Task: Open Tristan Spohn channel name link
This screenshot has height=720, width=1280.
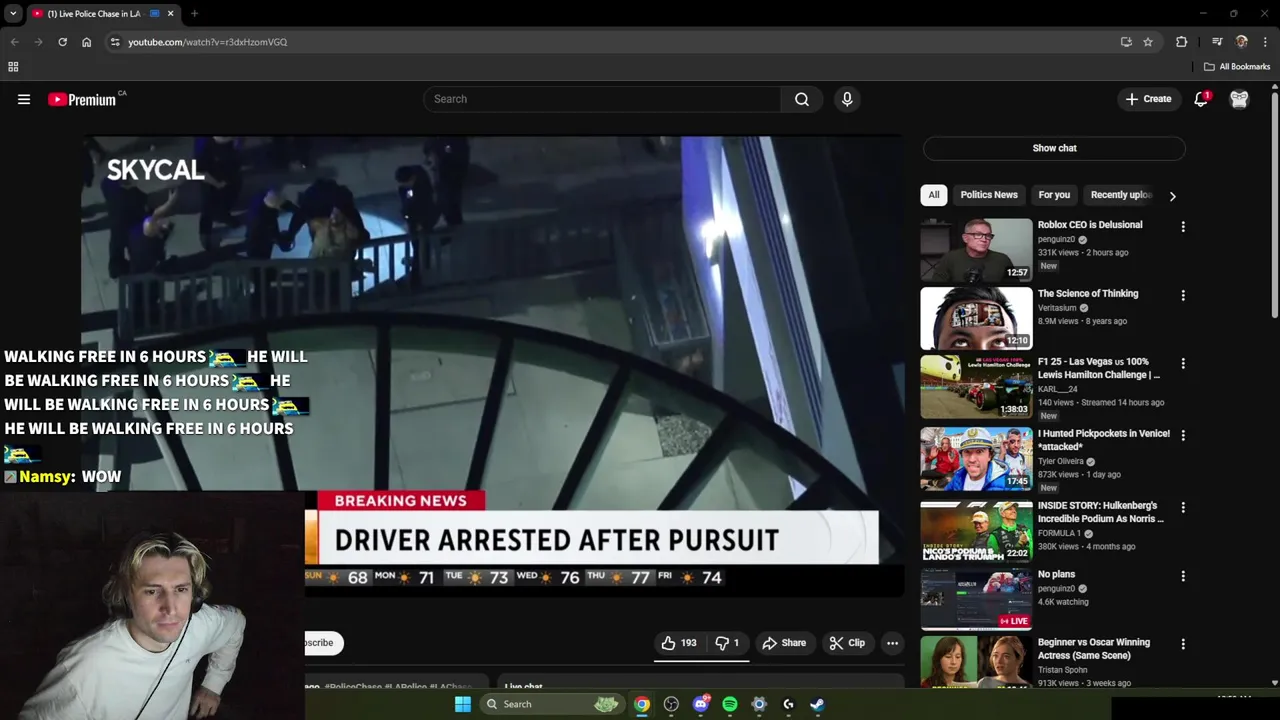Action: (1064, 670)
